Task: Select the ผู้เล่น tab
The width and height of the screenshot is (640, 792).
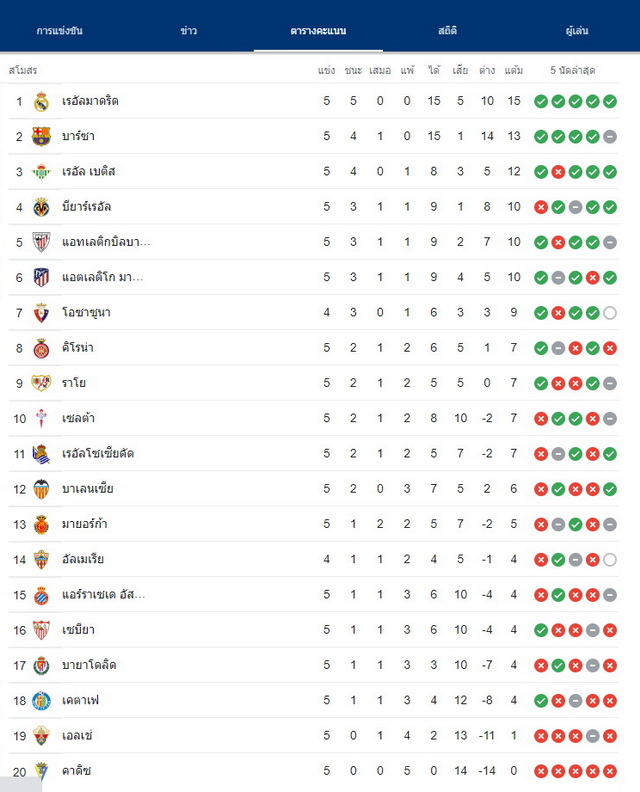Action: [x=576, y=30]
